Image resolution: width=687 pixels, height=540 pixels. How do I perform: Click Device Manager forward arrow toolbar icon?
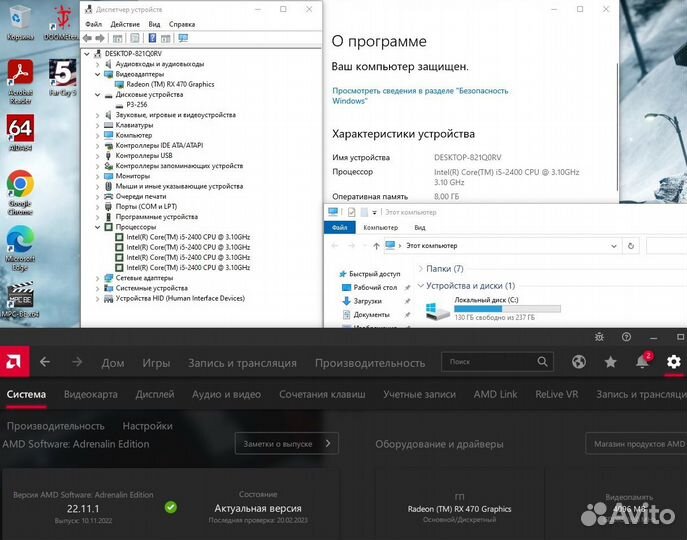(100, 38)
